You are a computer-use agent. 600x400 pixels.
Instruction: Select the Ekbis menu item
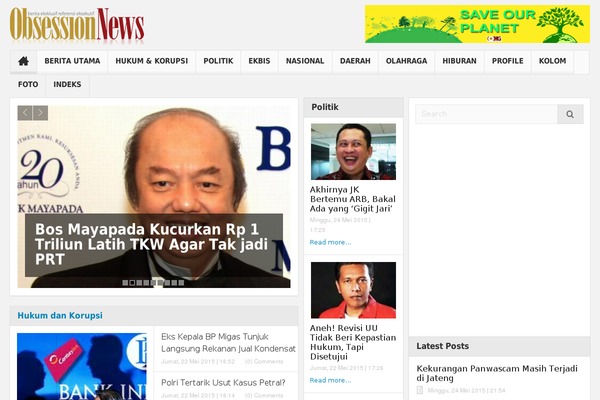point(259,61)
